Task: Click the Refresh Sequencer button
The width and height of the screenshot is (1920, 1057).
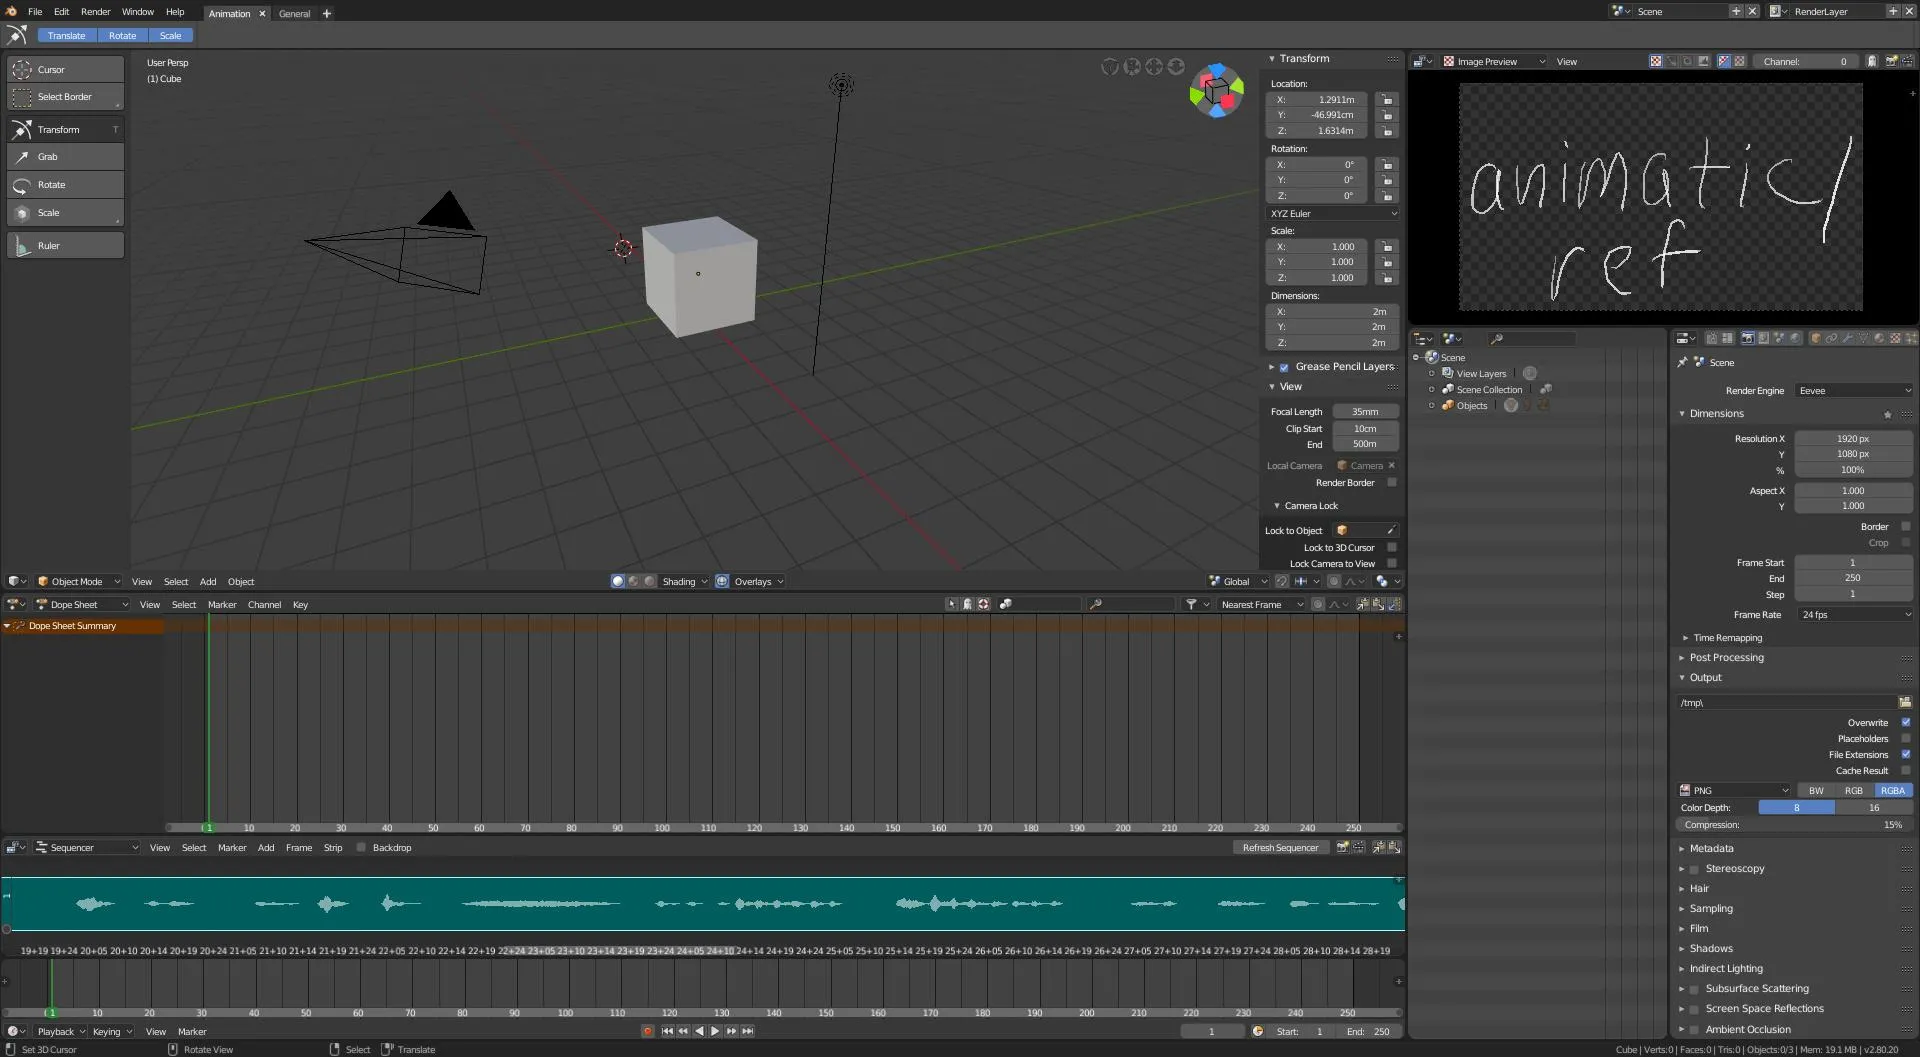Action: tap(1280, 848)
